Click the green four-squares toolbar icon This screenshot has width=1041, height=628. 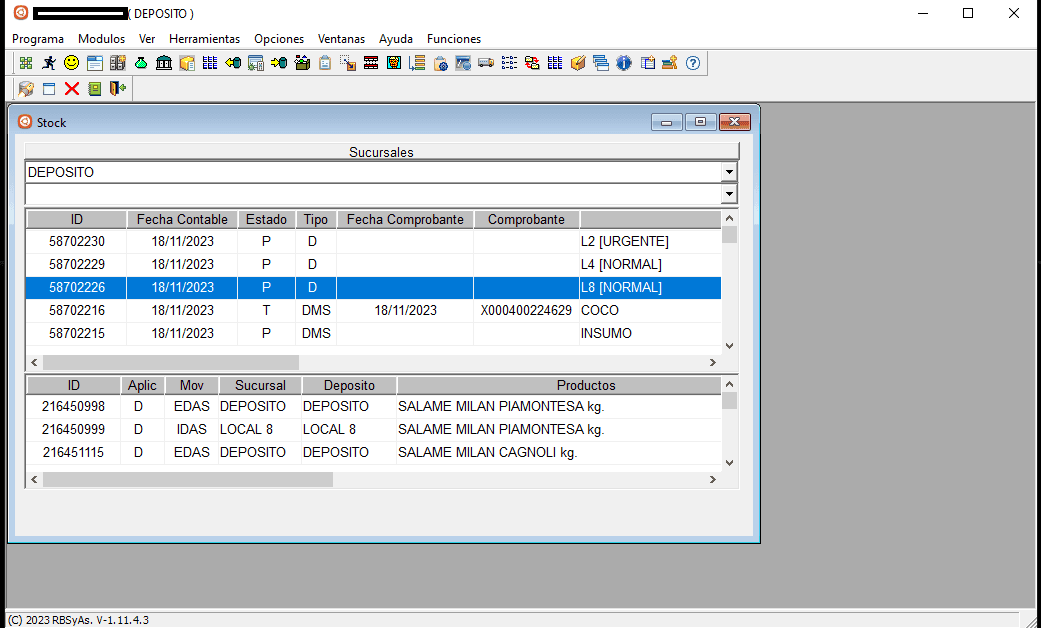pos(26,63)
